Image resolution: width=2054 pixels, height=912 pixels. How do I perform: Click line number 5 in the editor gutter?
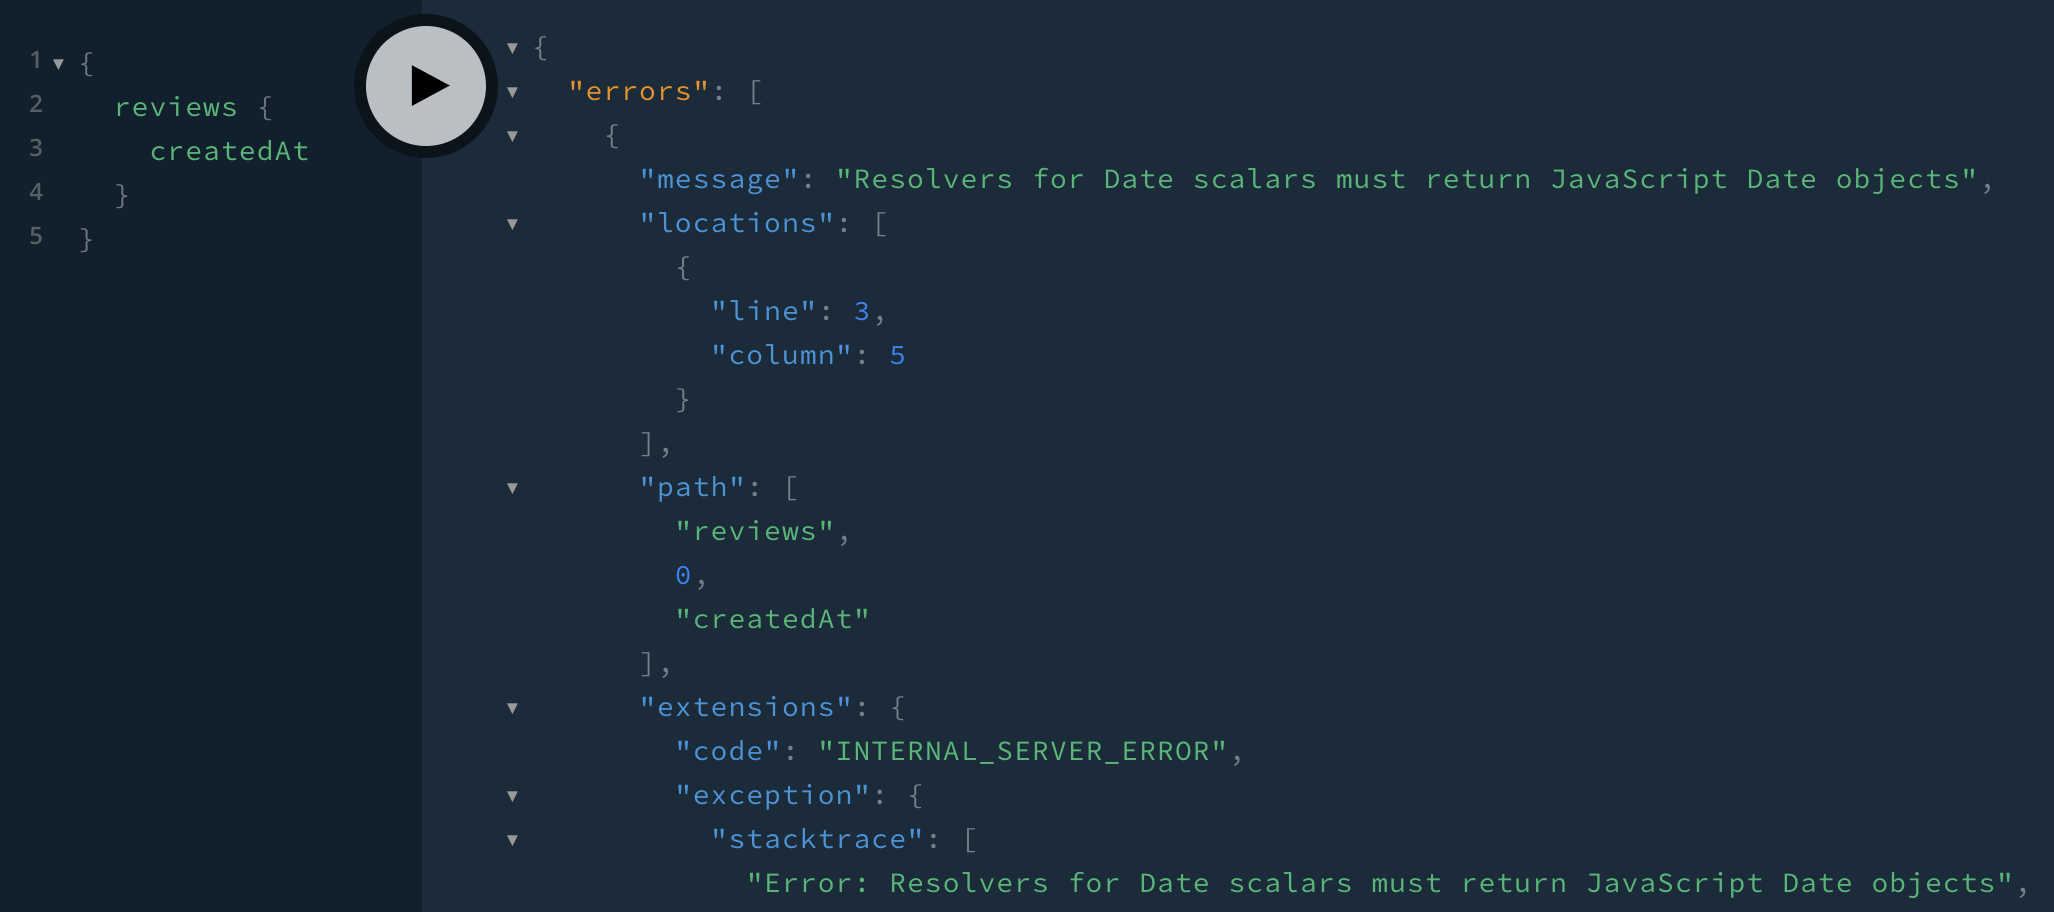coord(36,236)
